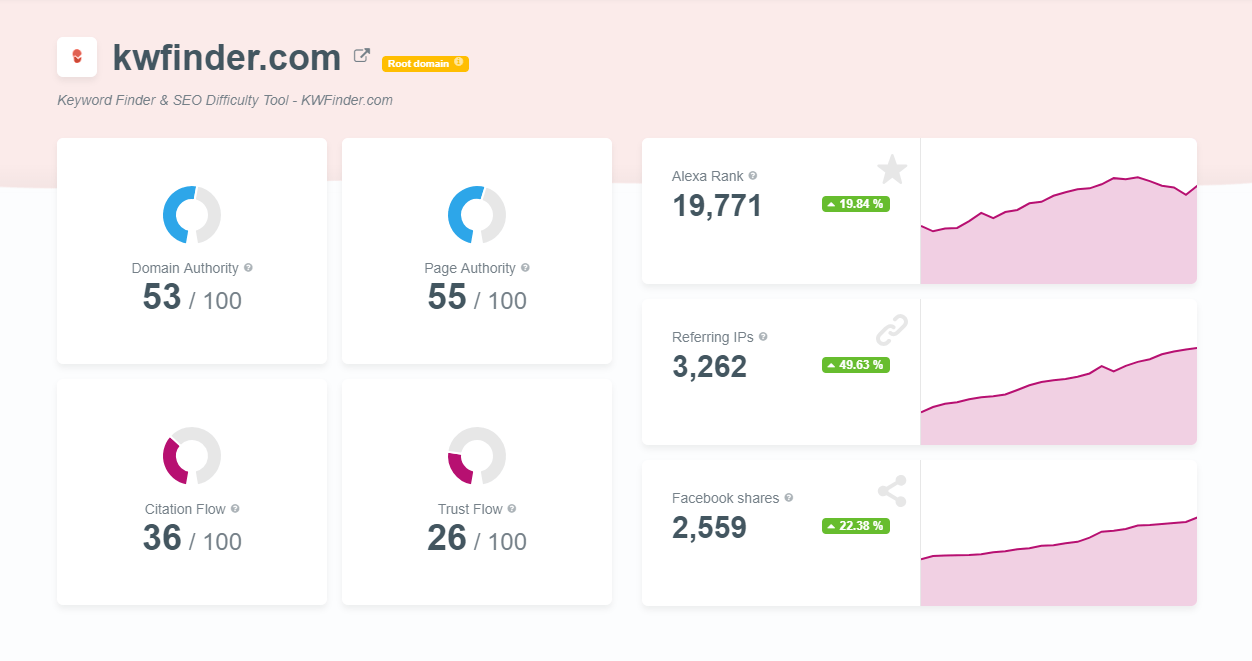Click the Domain Authority donut chart

click(x=192, y=214)
